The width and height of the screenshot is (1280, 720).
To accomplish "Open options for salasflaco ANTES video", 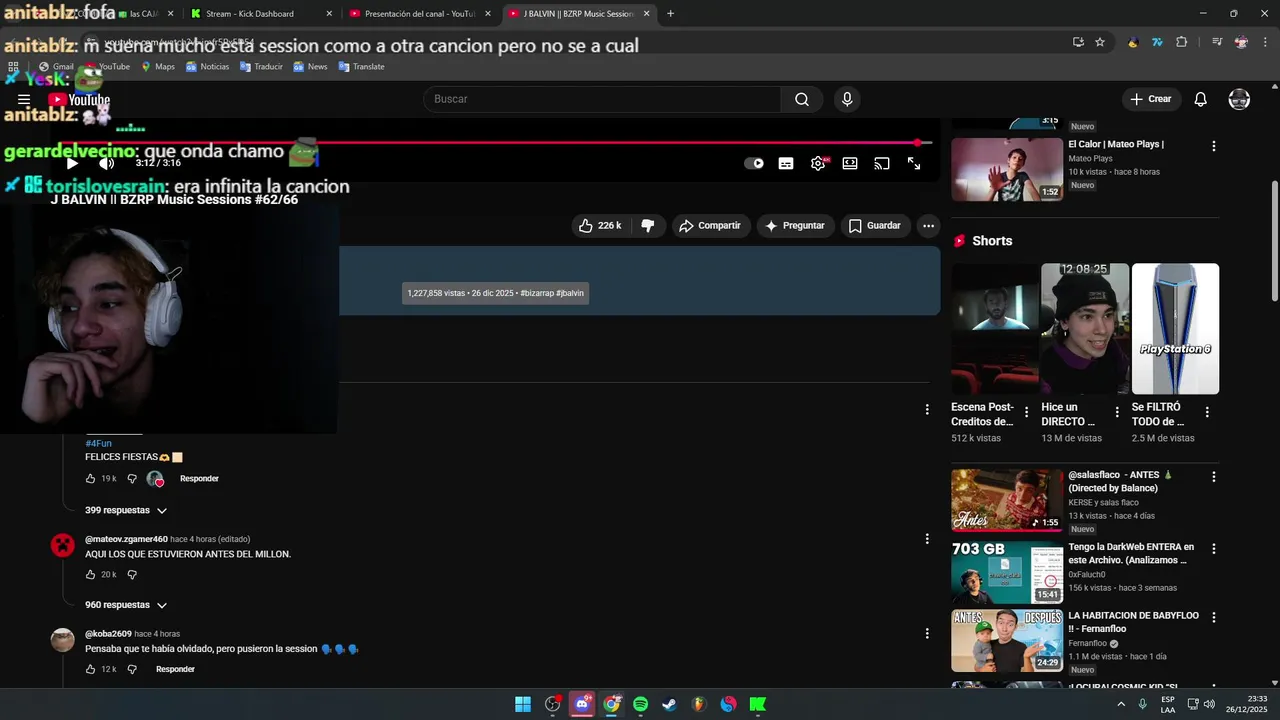I will 1214,477.
